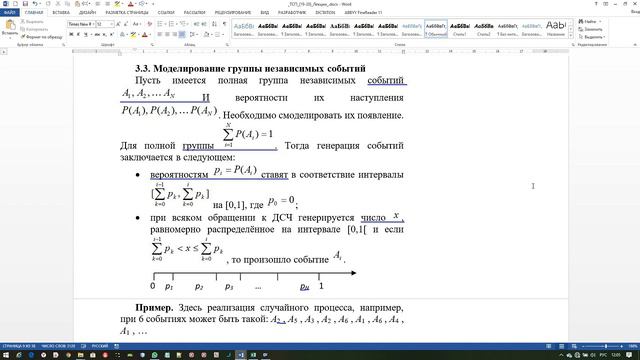Switch to Разметка страницы tab
Image resolution: width=640 pixels, height=360 pixels.
click(127, 13)
